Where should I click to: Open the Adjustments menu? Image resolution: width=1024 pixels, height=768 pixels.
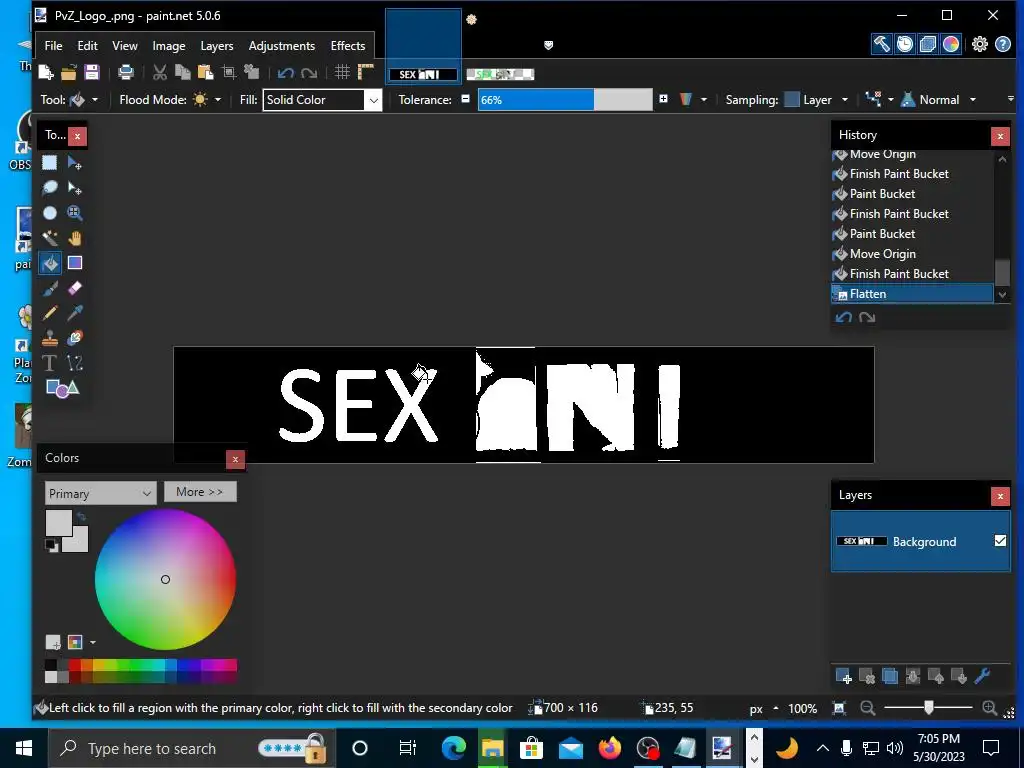[x=281, y=46]
